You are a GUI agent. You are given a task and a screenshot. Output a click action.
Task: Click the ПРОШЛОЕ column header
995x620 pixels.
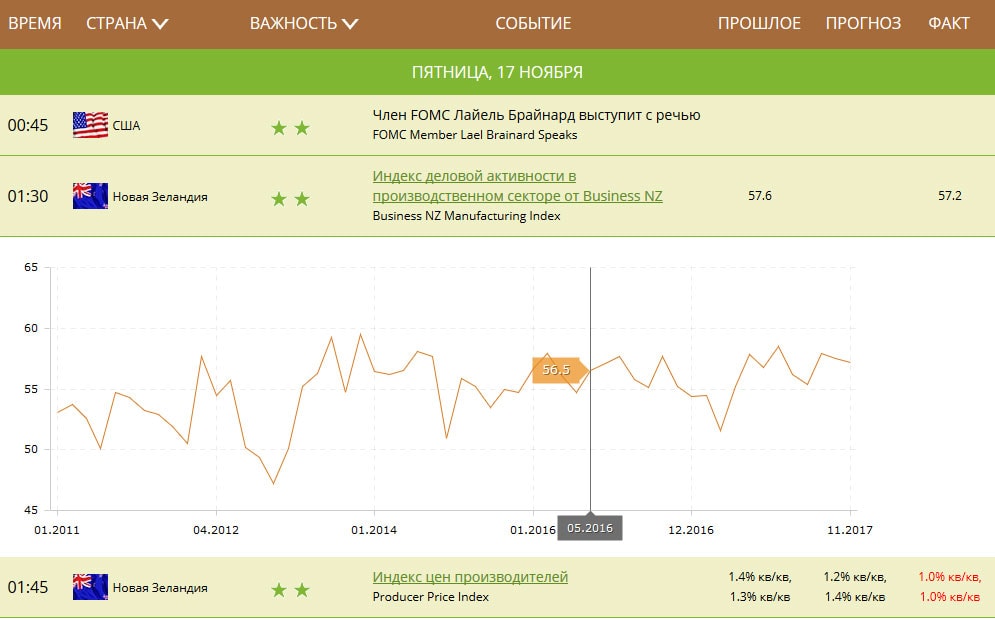pos(759,23)
